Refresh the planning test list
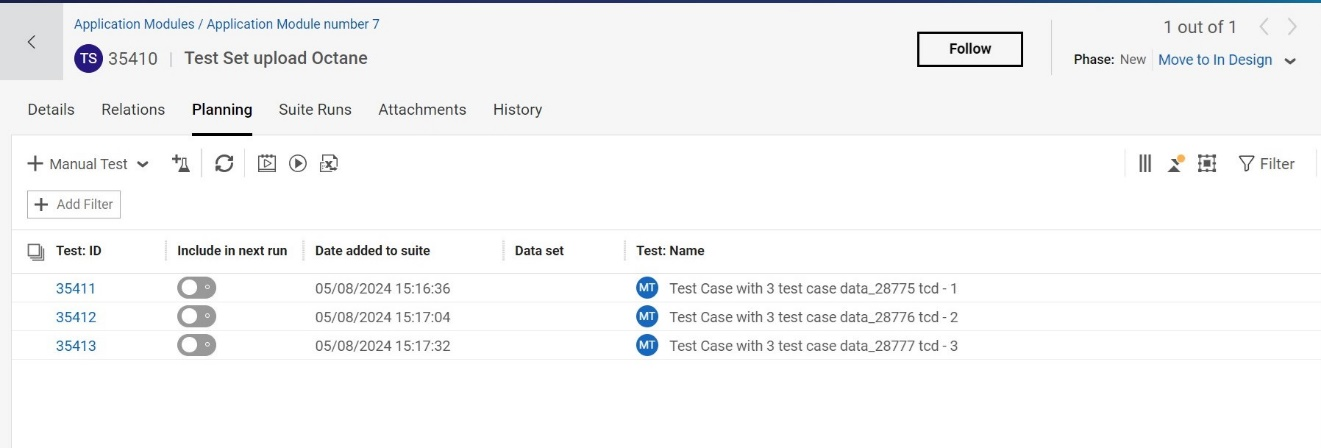 click(224, 163)
